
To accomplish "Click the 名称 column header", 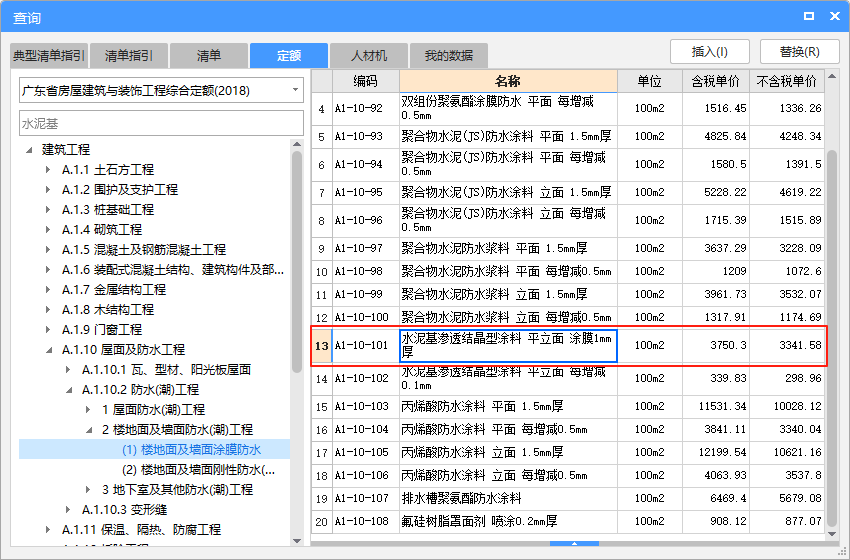I will (x=508, y=81).
